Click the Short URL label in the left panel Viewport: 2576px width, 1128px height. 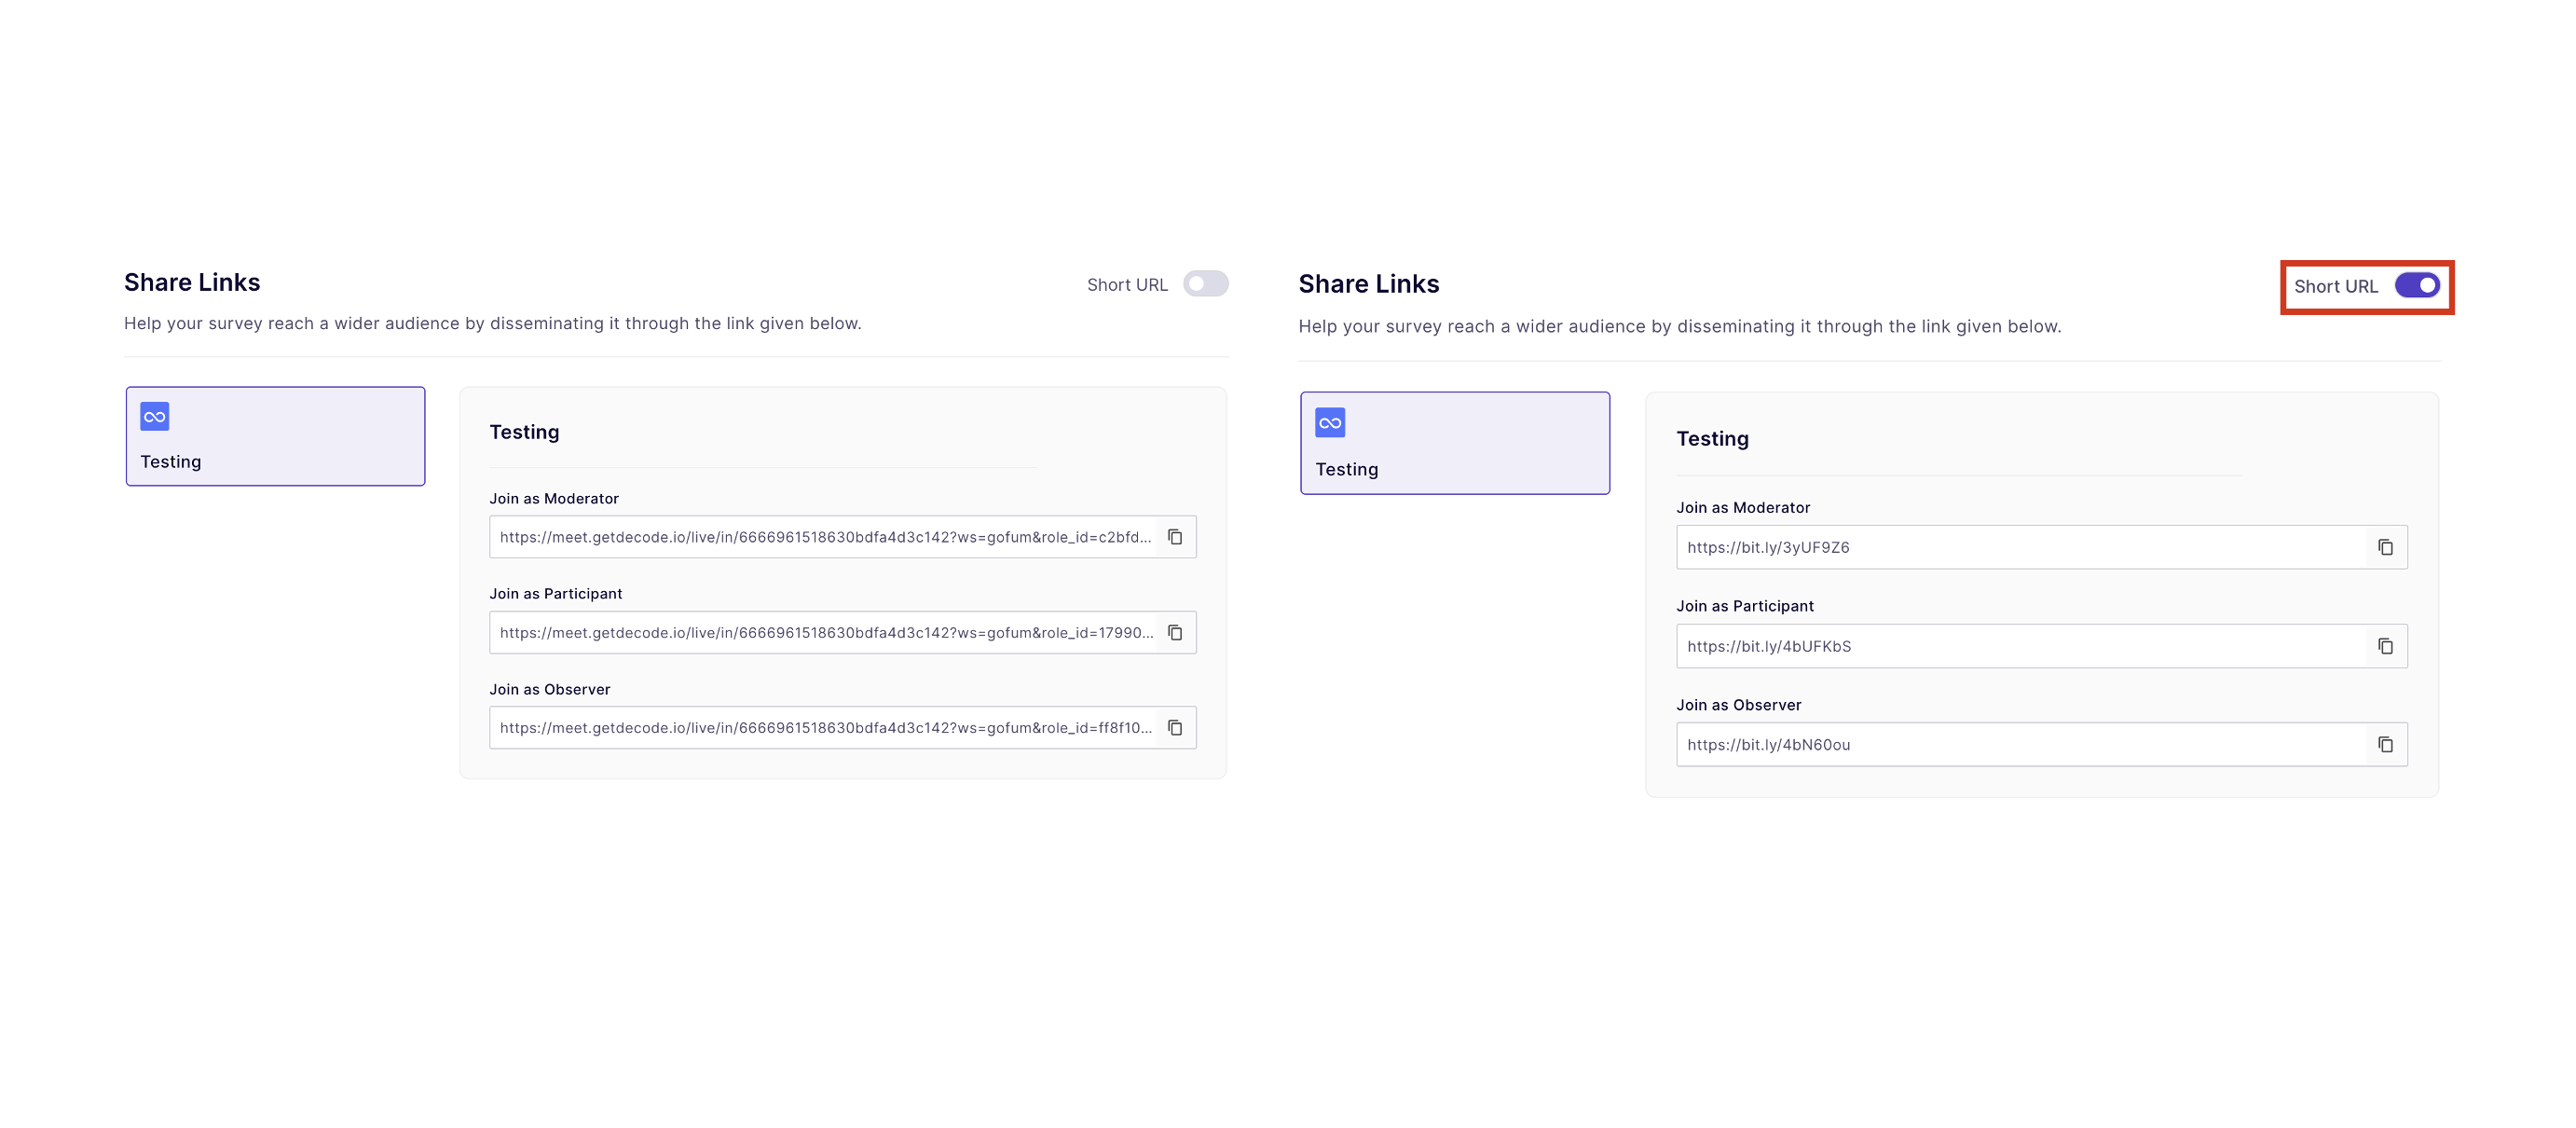click(x=1127, y=285)
